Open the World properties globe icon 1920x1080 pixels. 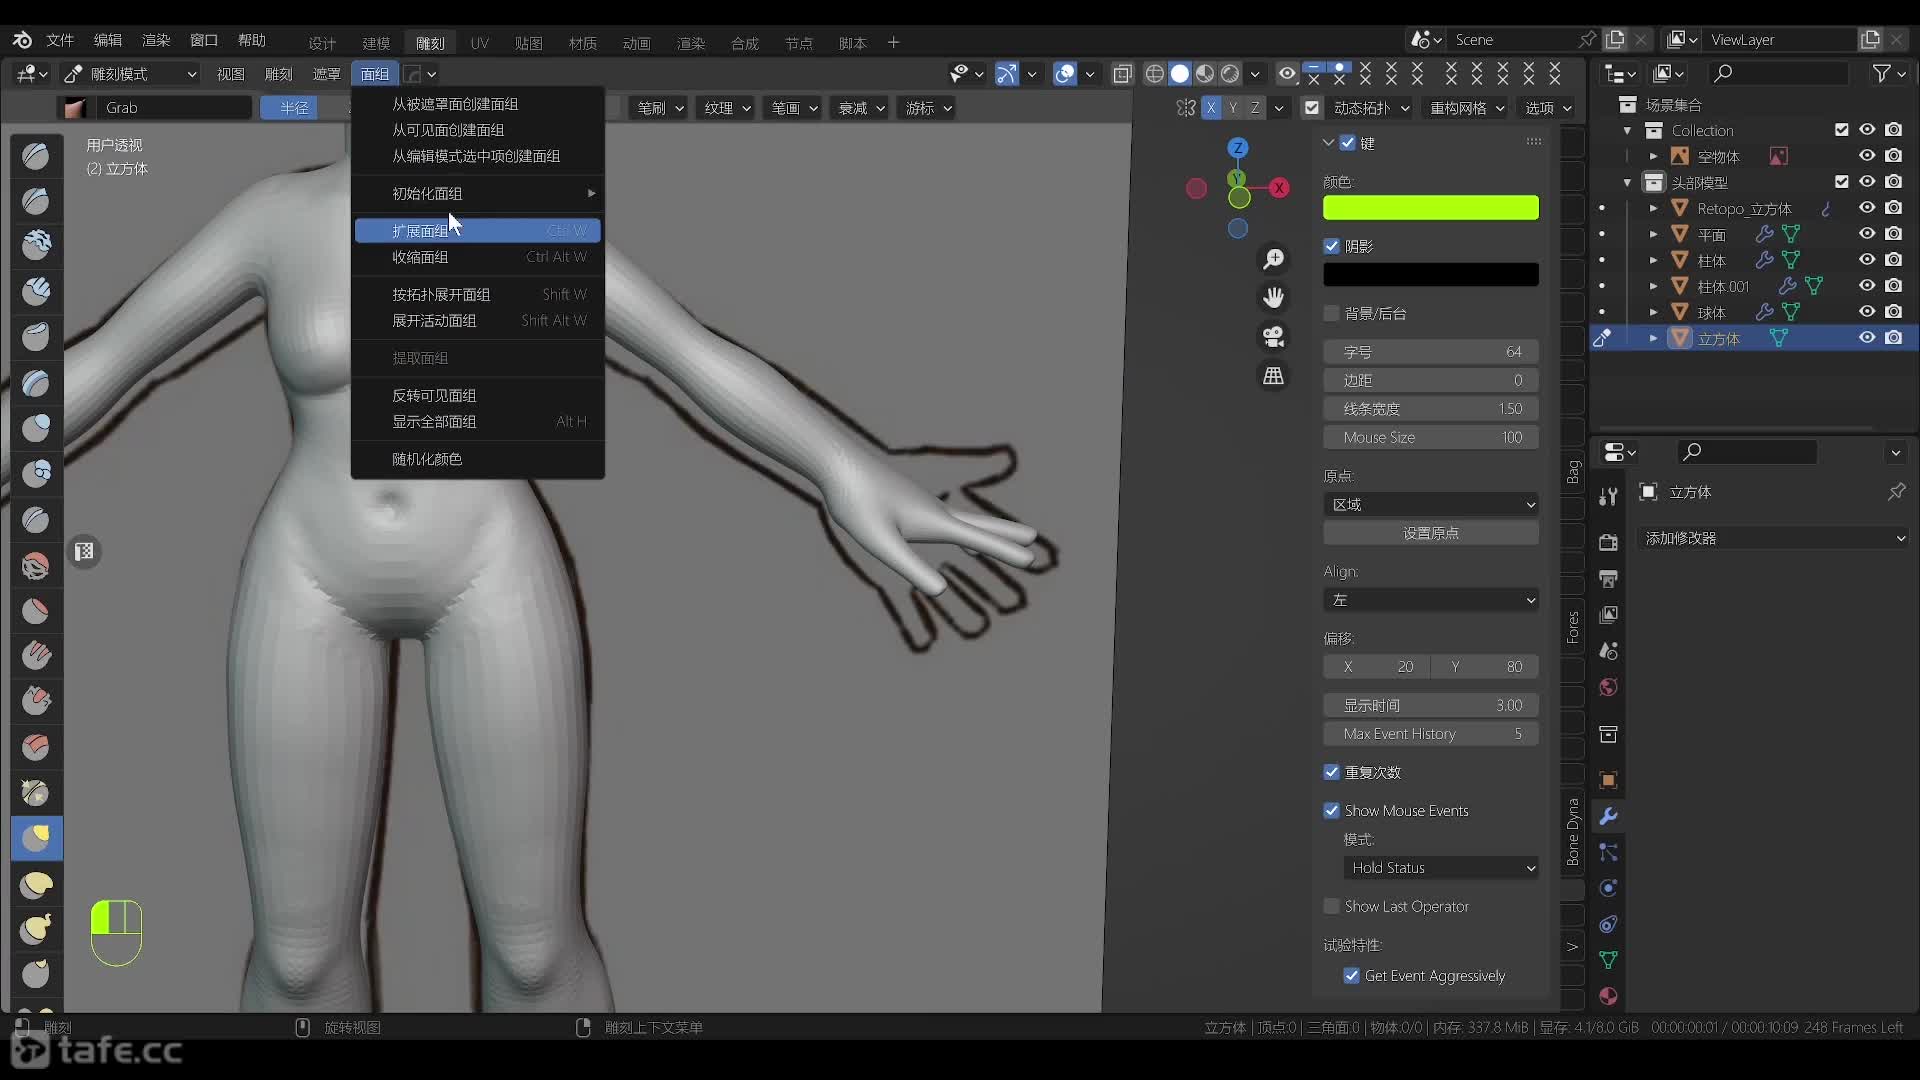click(x=1608, y=687)
